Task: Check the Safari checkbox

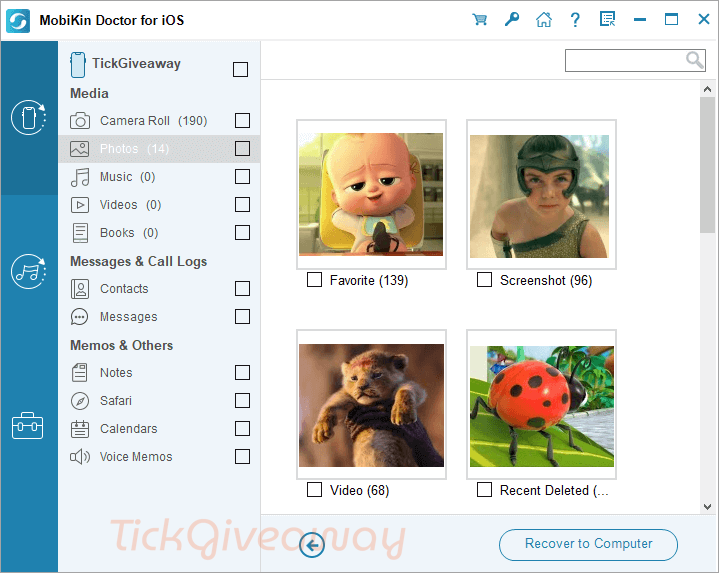Action: [x=242, y=401]
